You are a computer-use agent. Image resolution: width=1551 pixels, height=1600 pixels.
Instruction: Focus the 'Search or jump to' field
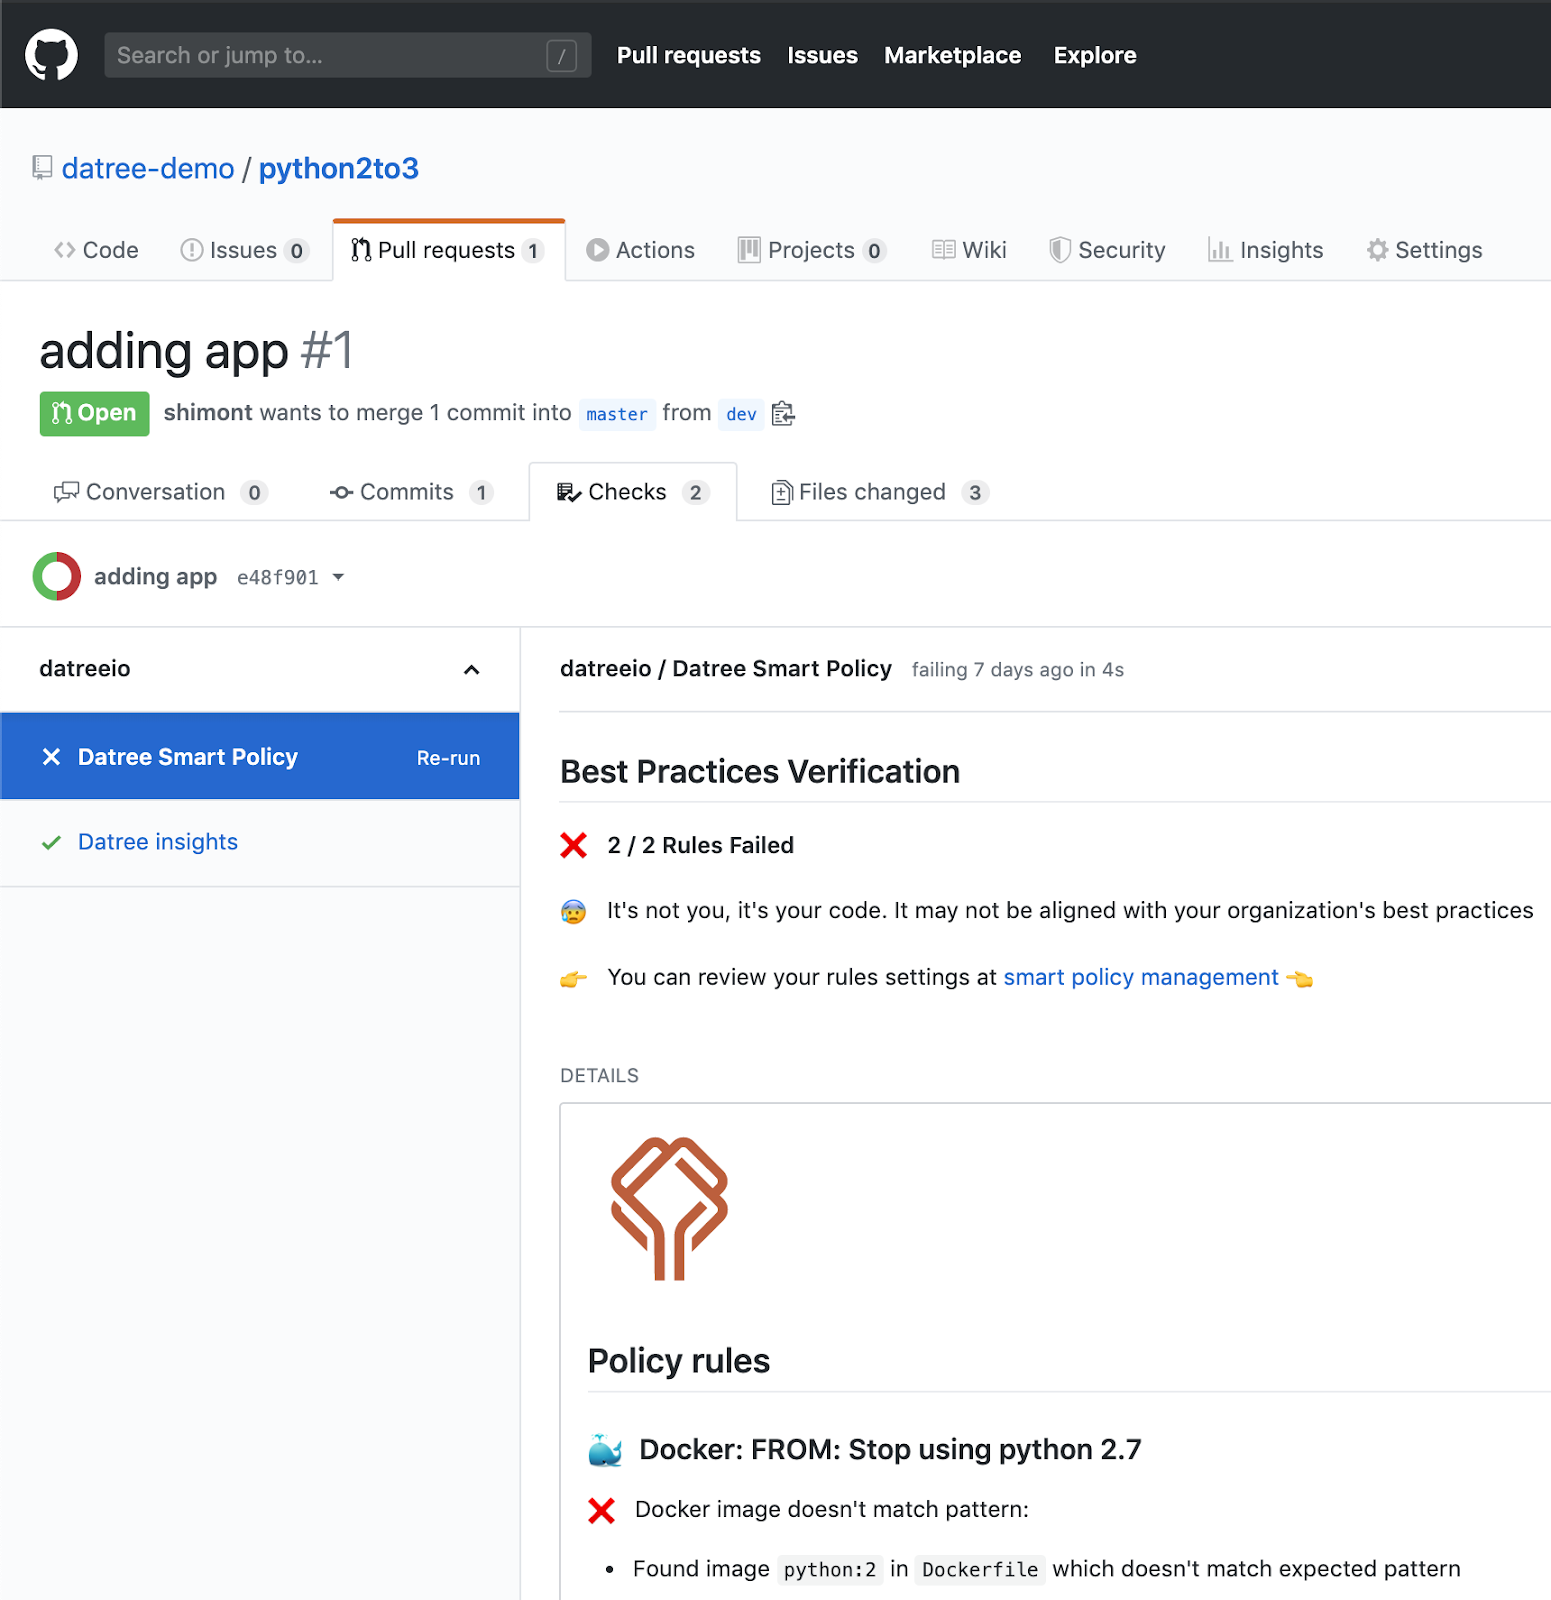[x=348, y=55]
